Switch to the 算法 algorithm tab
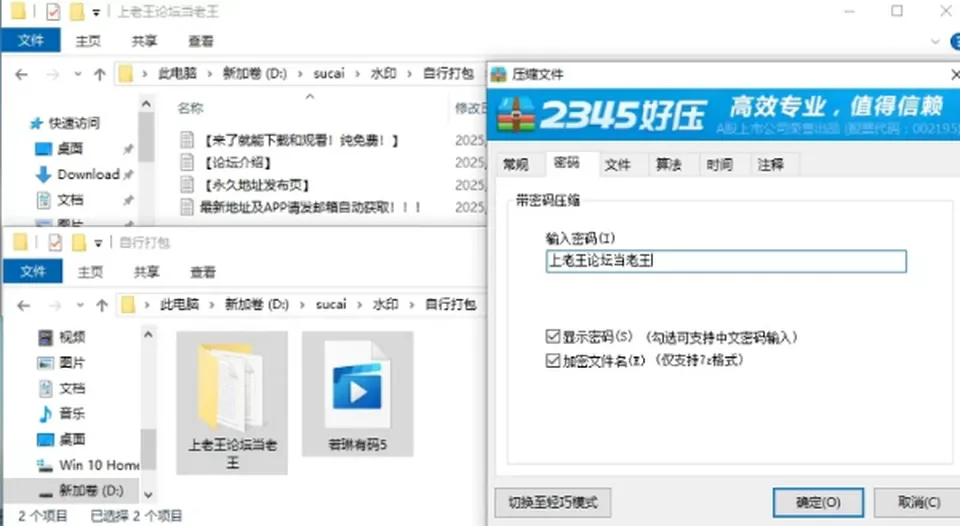This screenshot has height=526, width=960. (x=669, y=164)
